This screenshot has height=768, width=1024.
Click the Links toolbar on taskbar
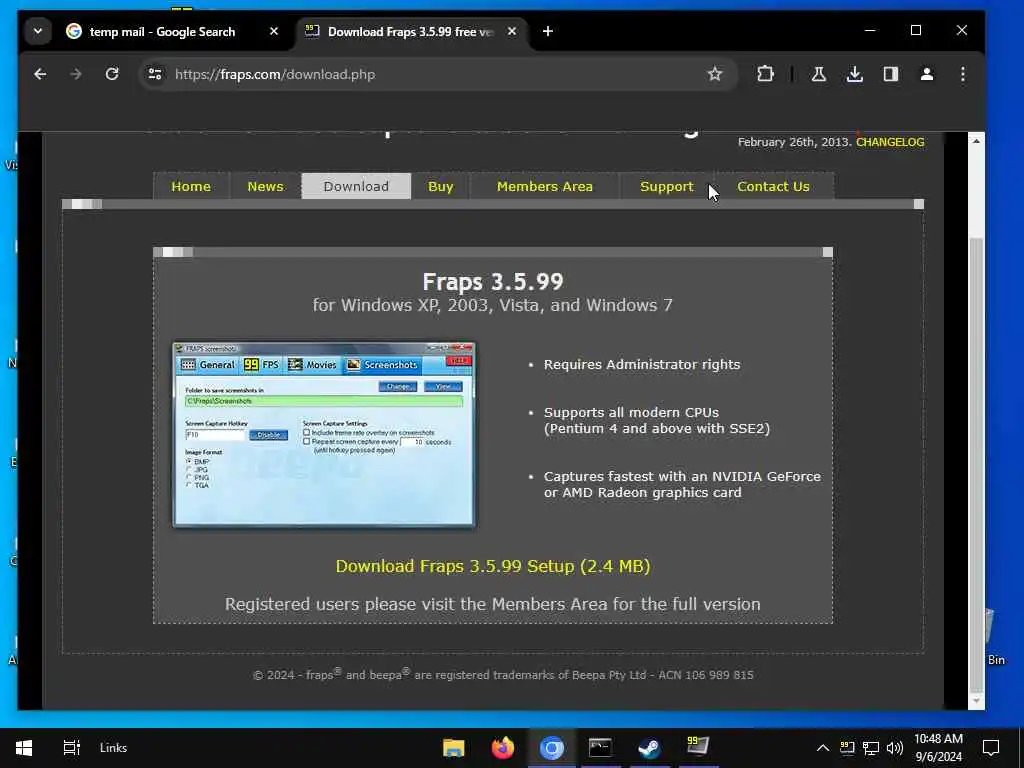[x=114, y=748]
